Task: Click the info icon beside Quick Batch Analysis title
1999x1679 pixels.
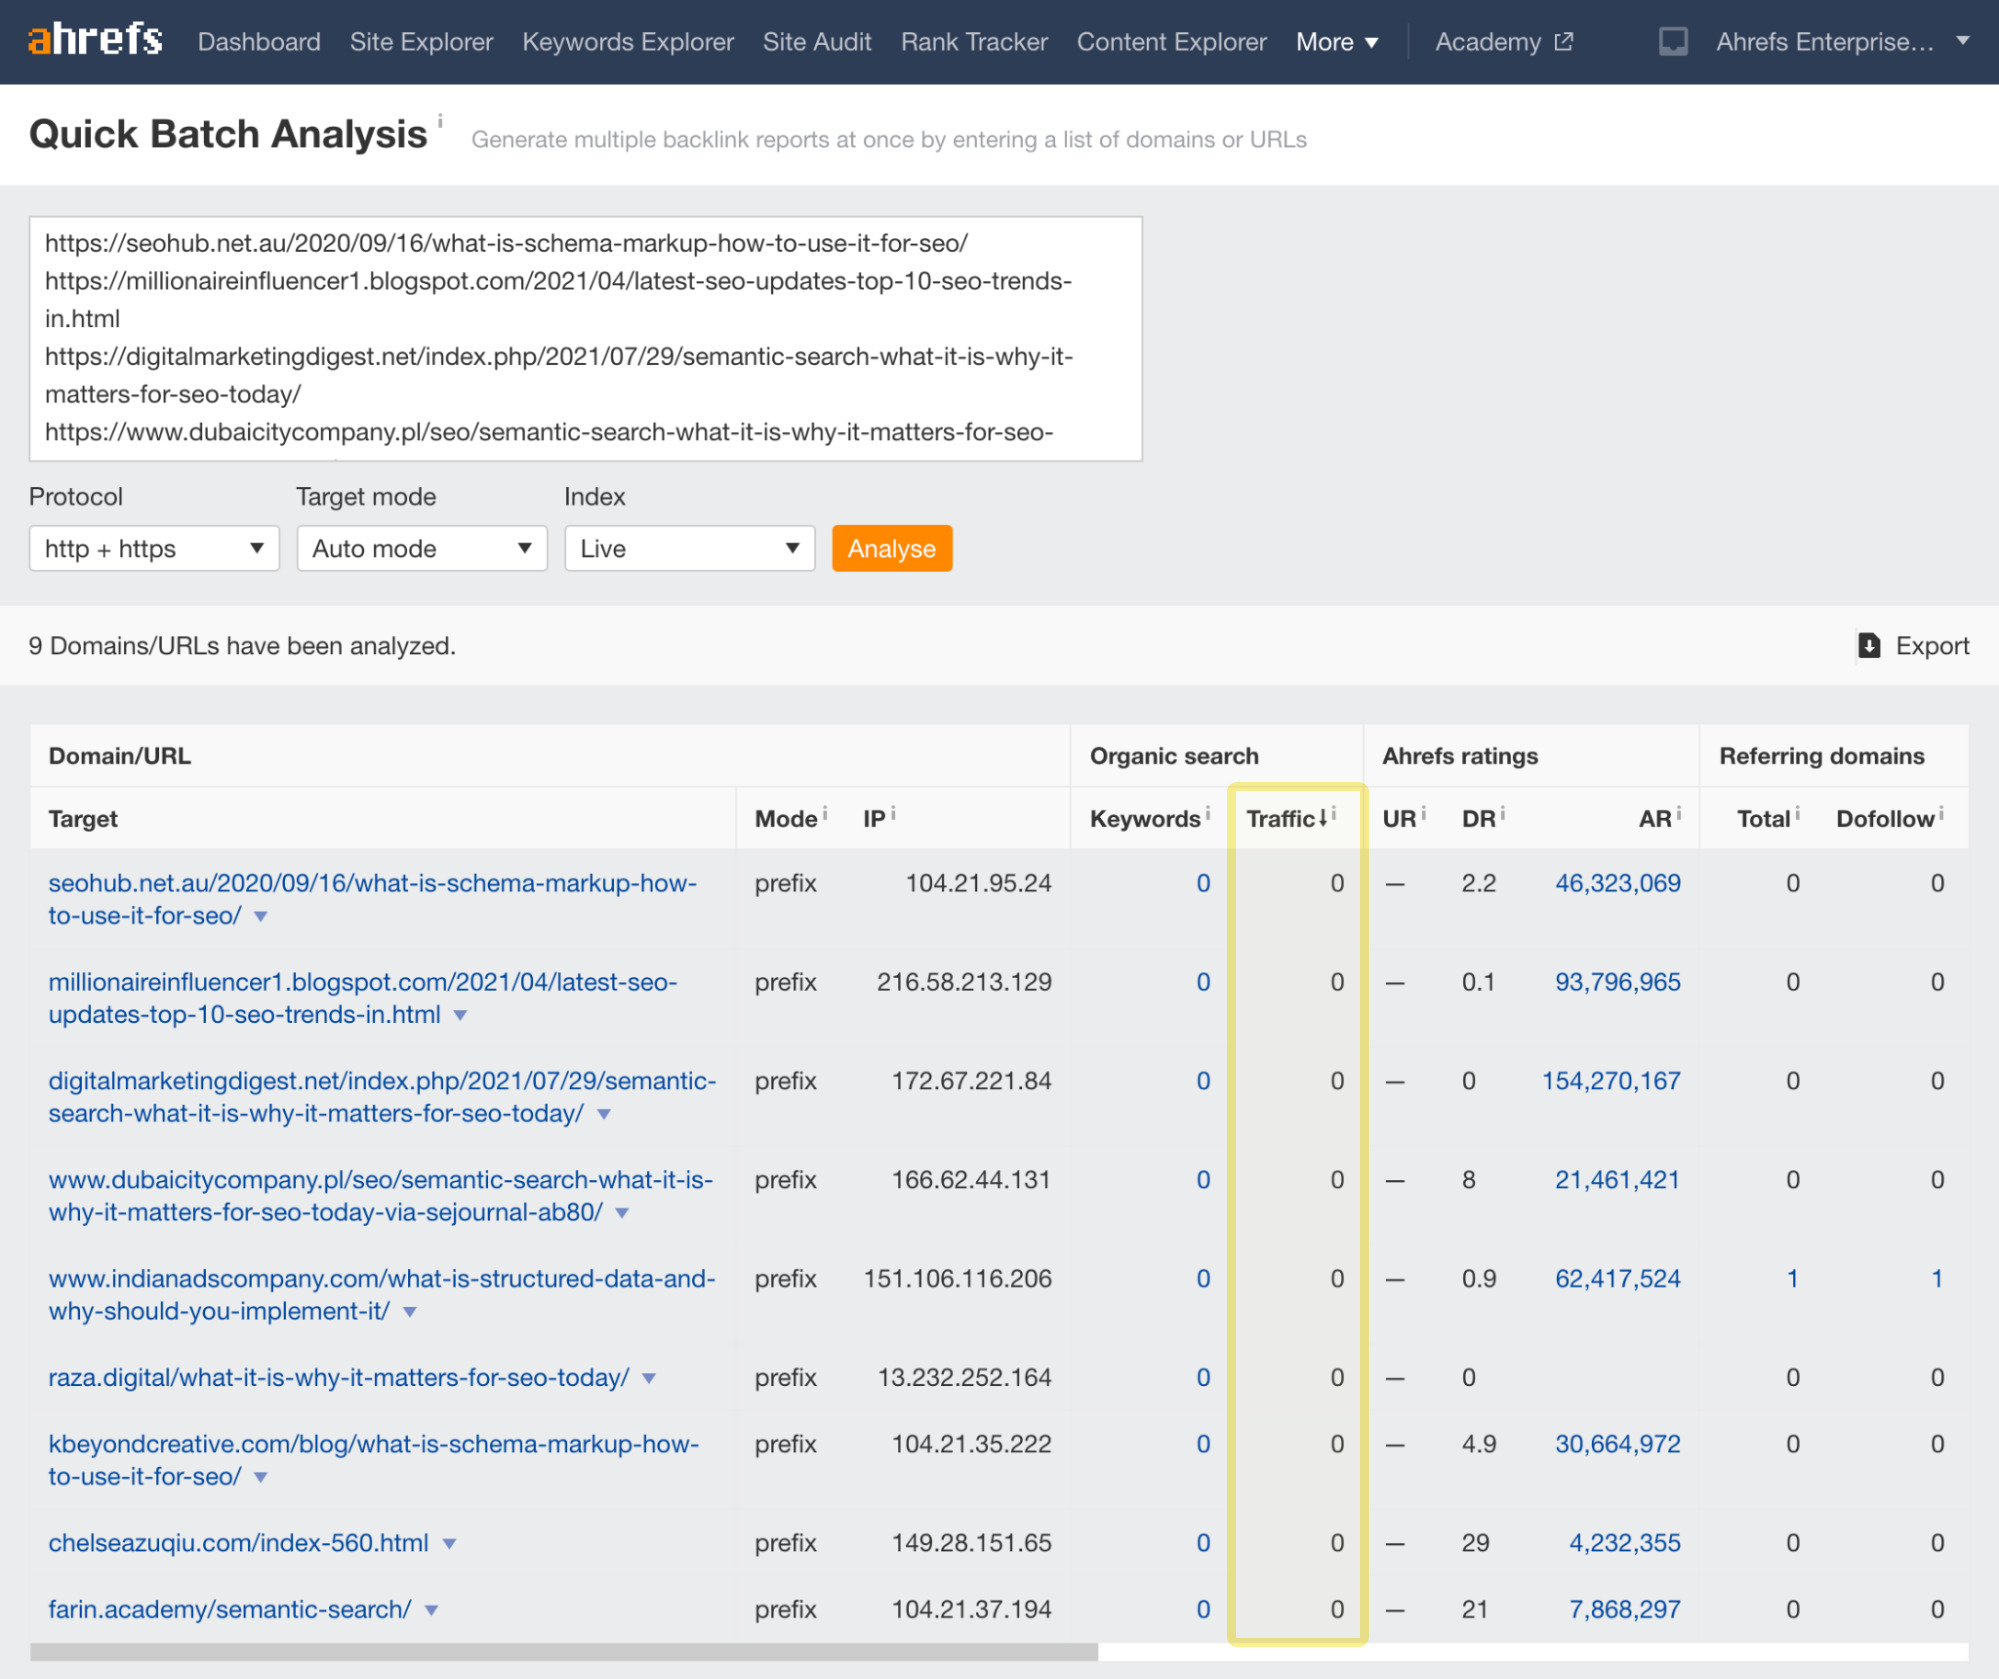Action: [x=440, y=121]
